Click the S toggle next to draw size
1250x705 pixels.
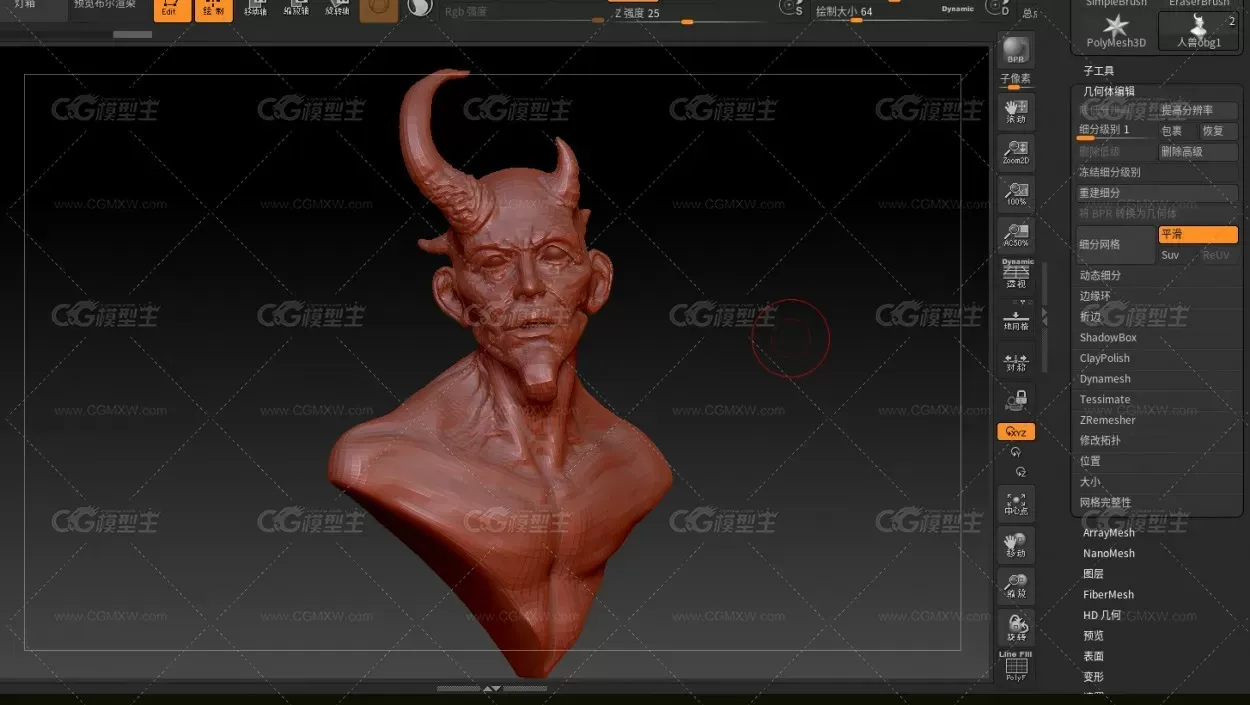(x=792, y=8)
